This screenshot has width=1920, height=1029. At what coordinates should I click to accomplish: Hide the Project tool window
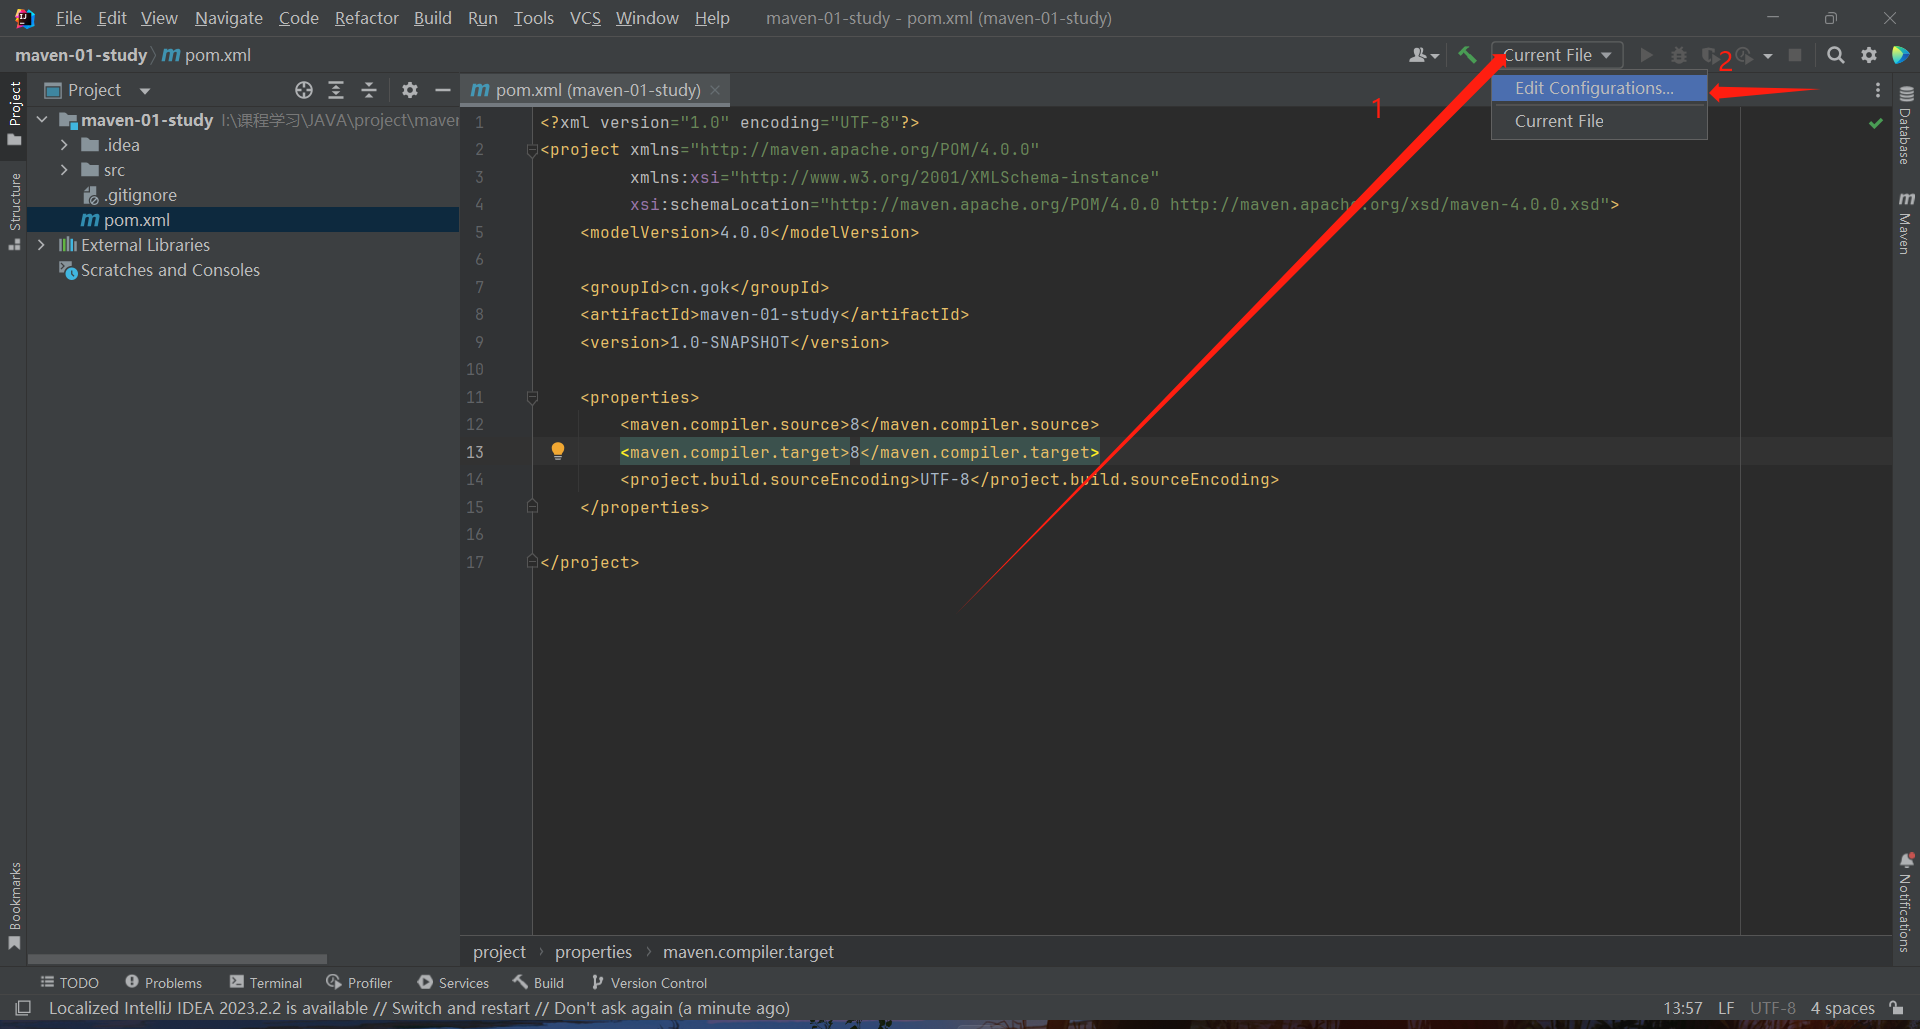(443, 90)
